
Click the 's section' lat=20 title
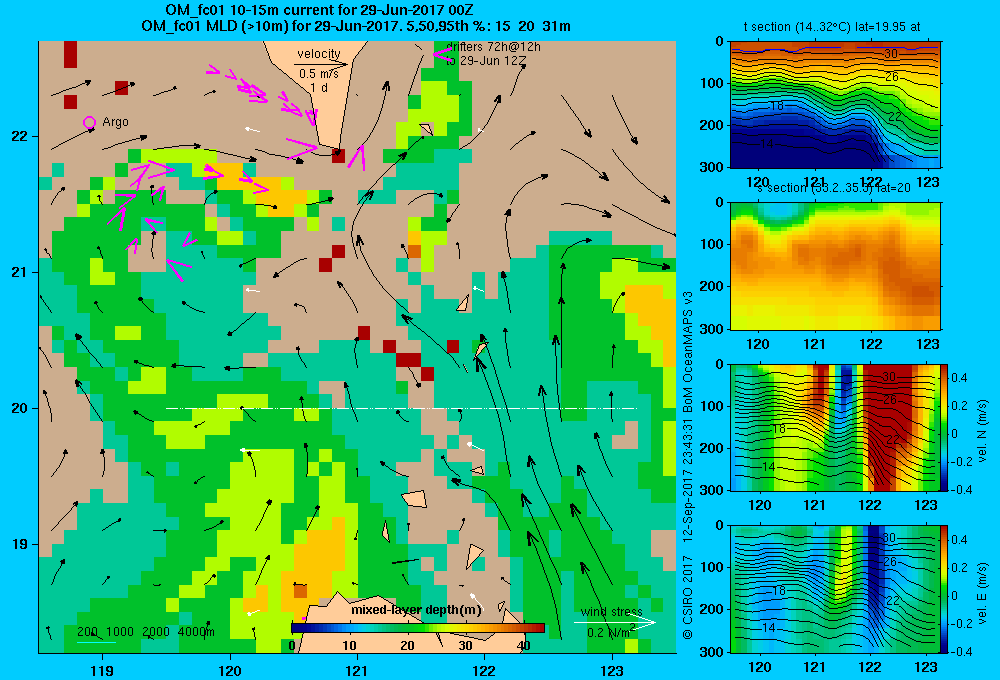tap(834, 188)
